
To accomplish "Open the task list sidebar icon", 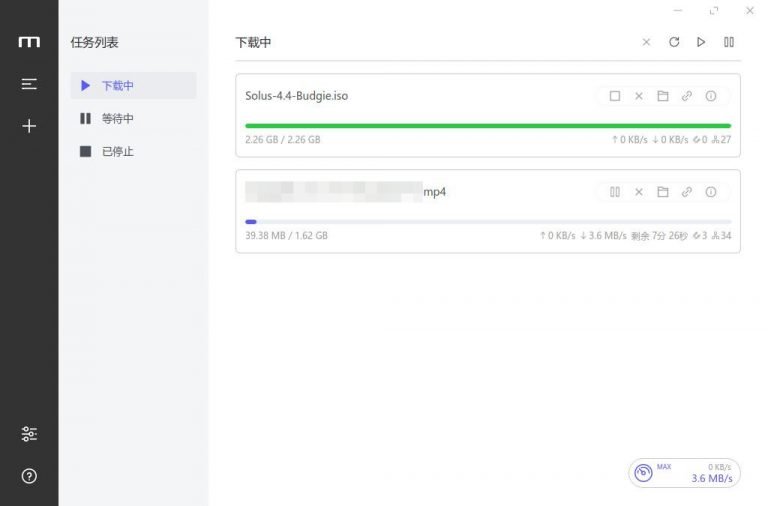I will pos(29,84).
